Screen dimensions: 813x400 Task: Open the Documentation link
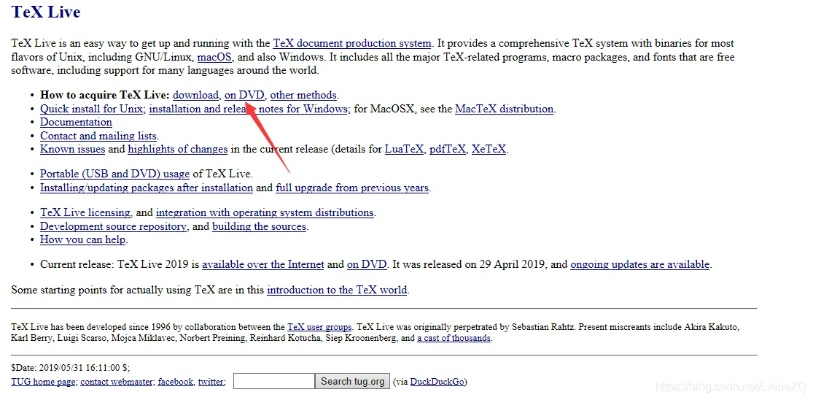tap(76, 122)
